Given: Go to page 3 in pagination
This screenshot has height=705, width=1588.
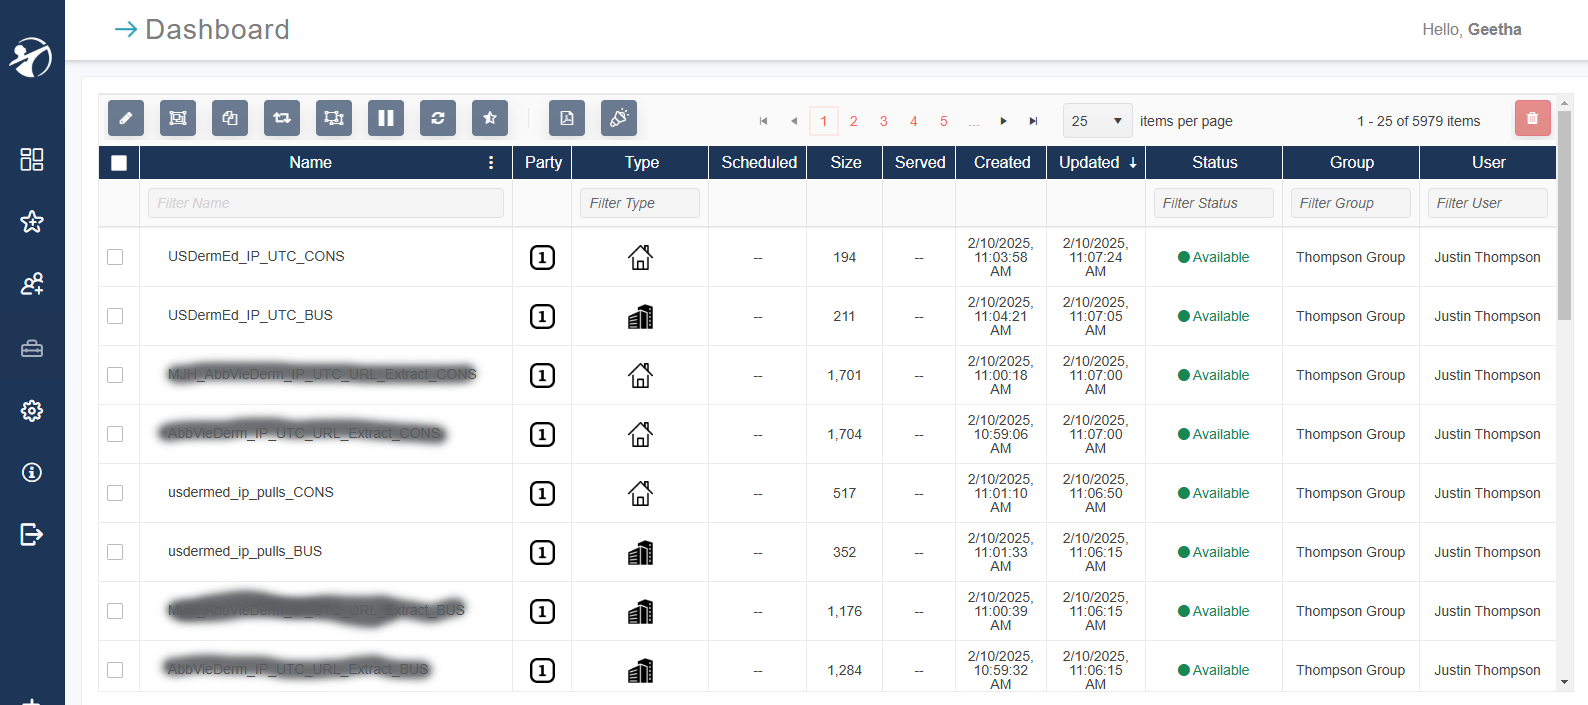Looking at the screenshot, I should point(884,121).
